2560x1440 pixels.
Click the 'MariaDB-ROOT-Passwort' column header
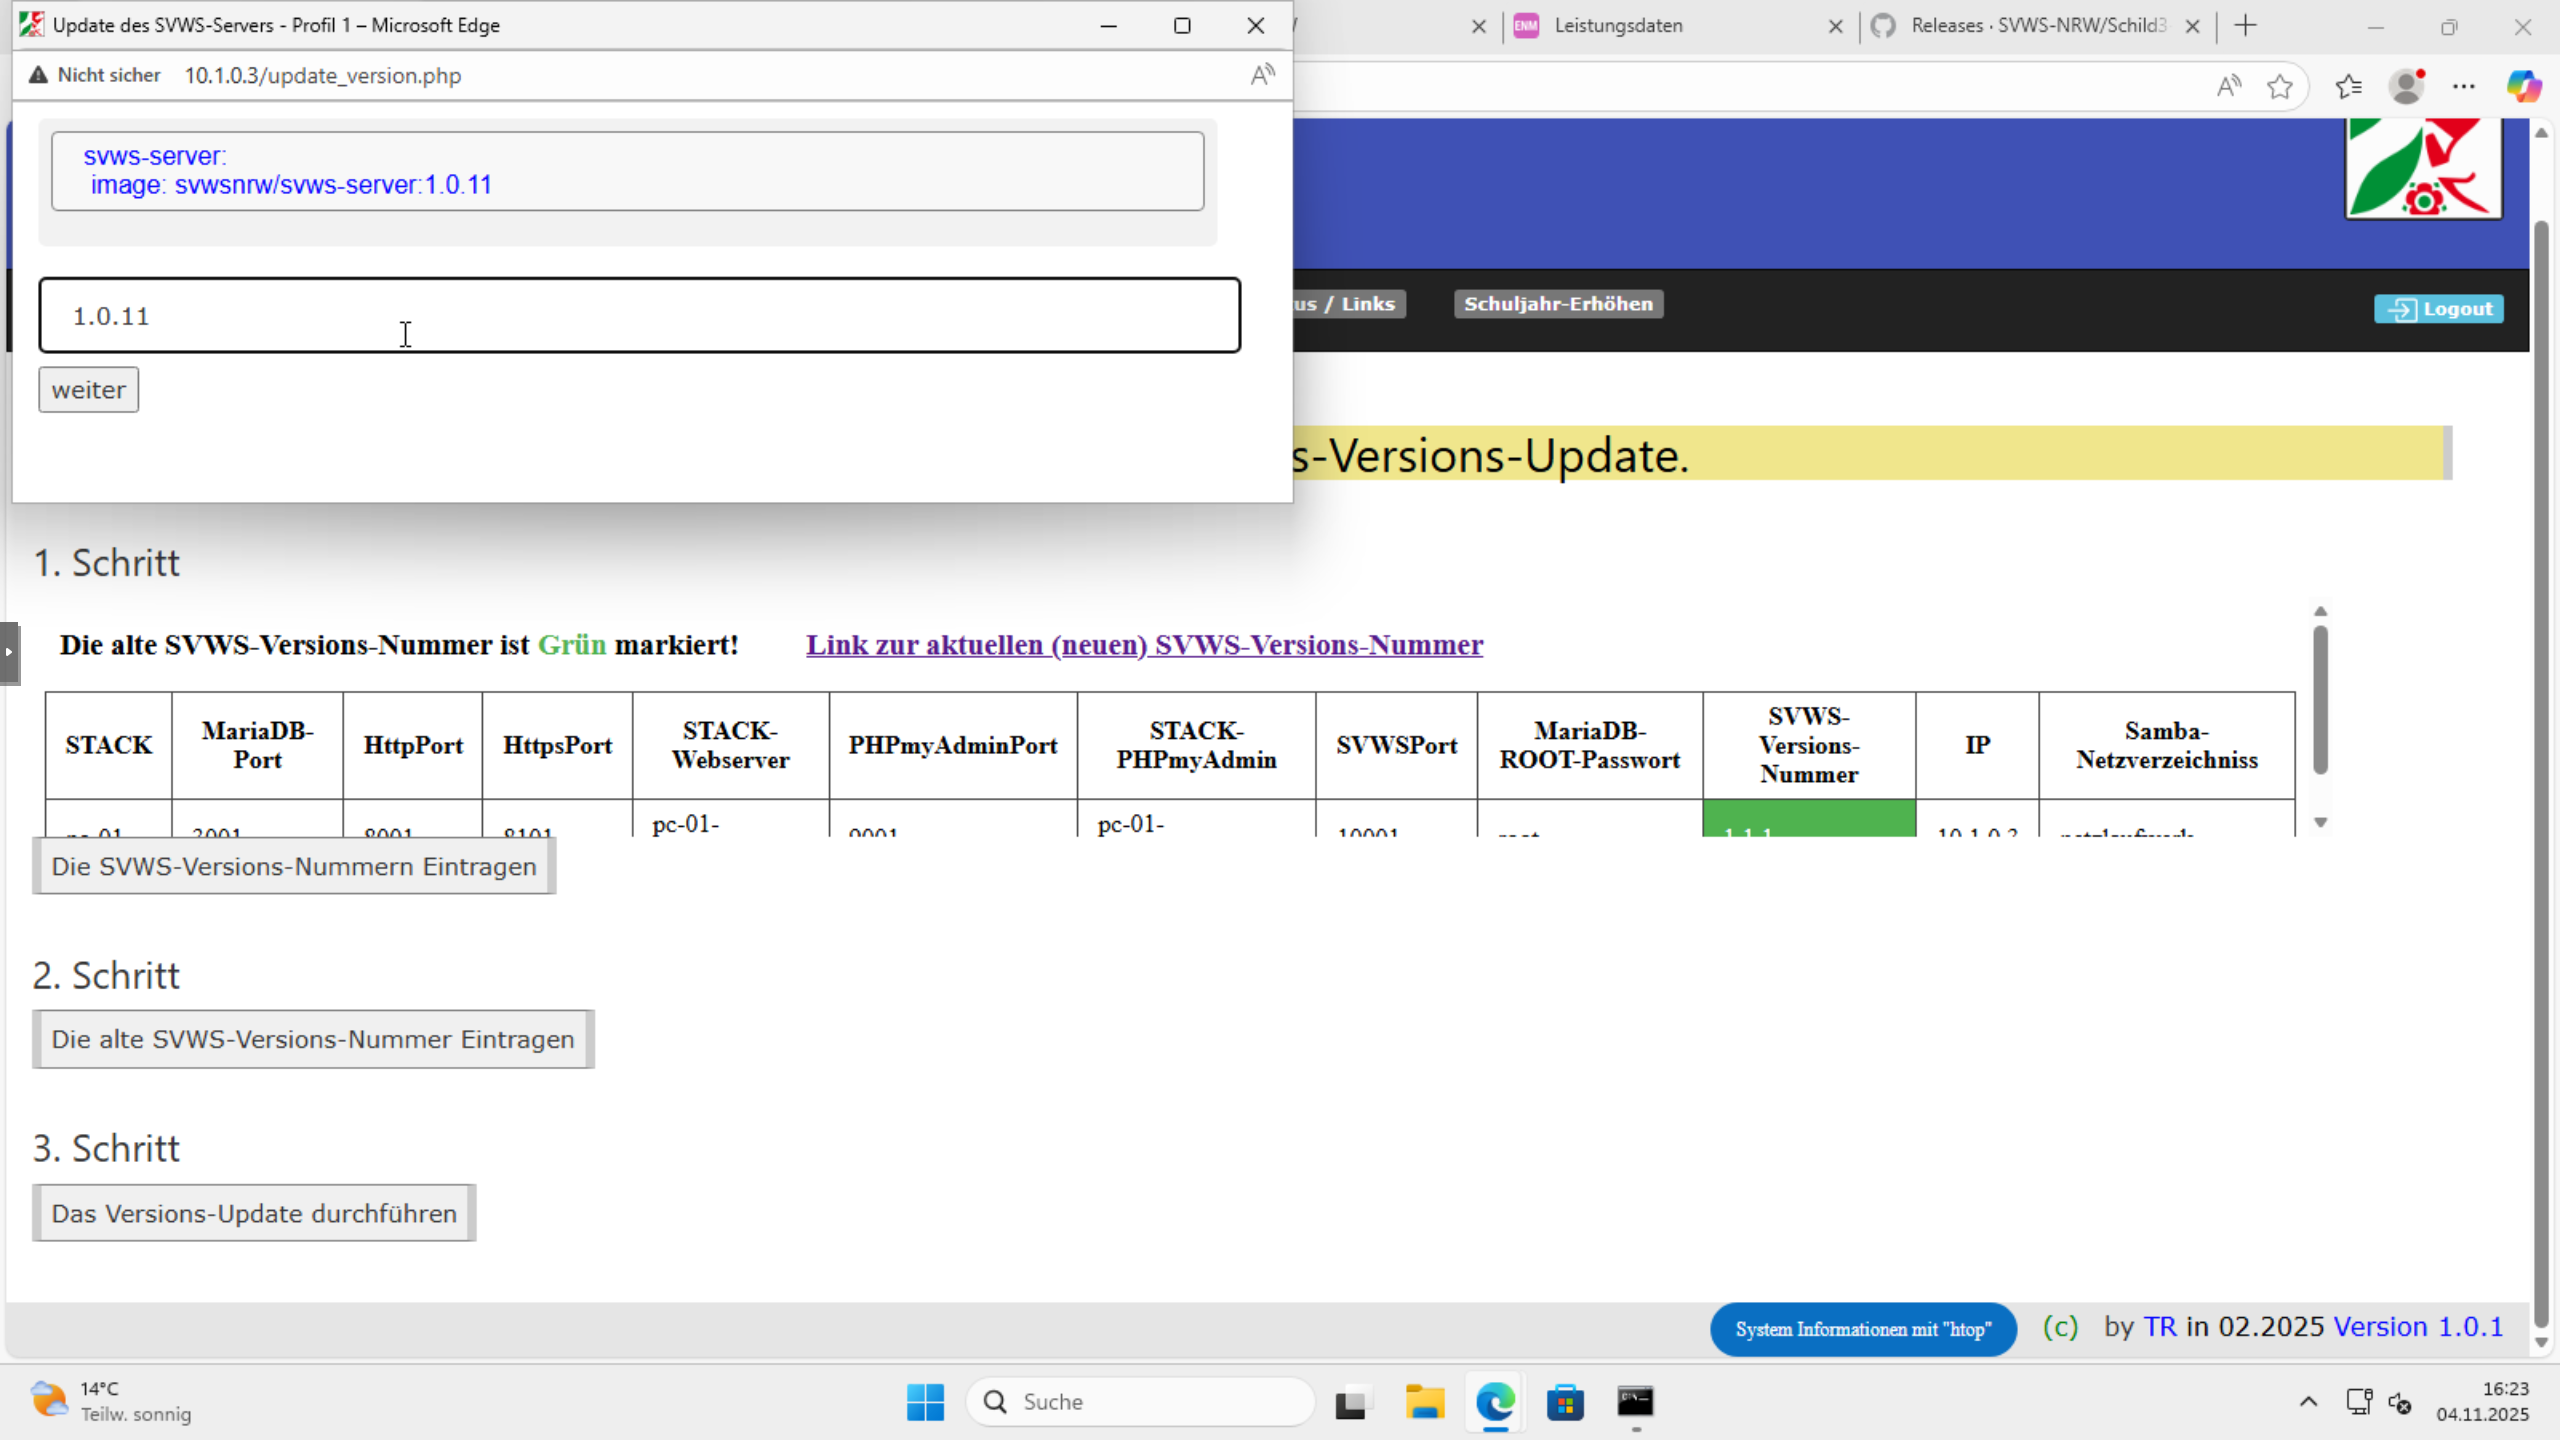coord(1590,745)
